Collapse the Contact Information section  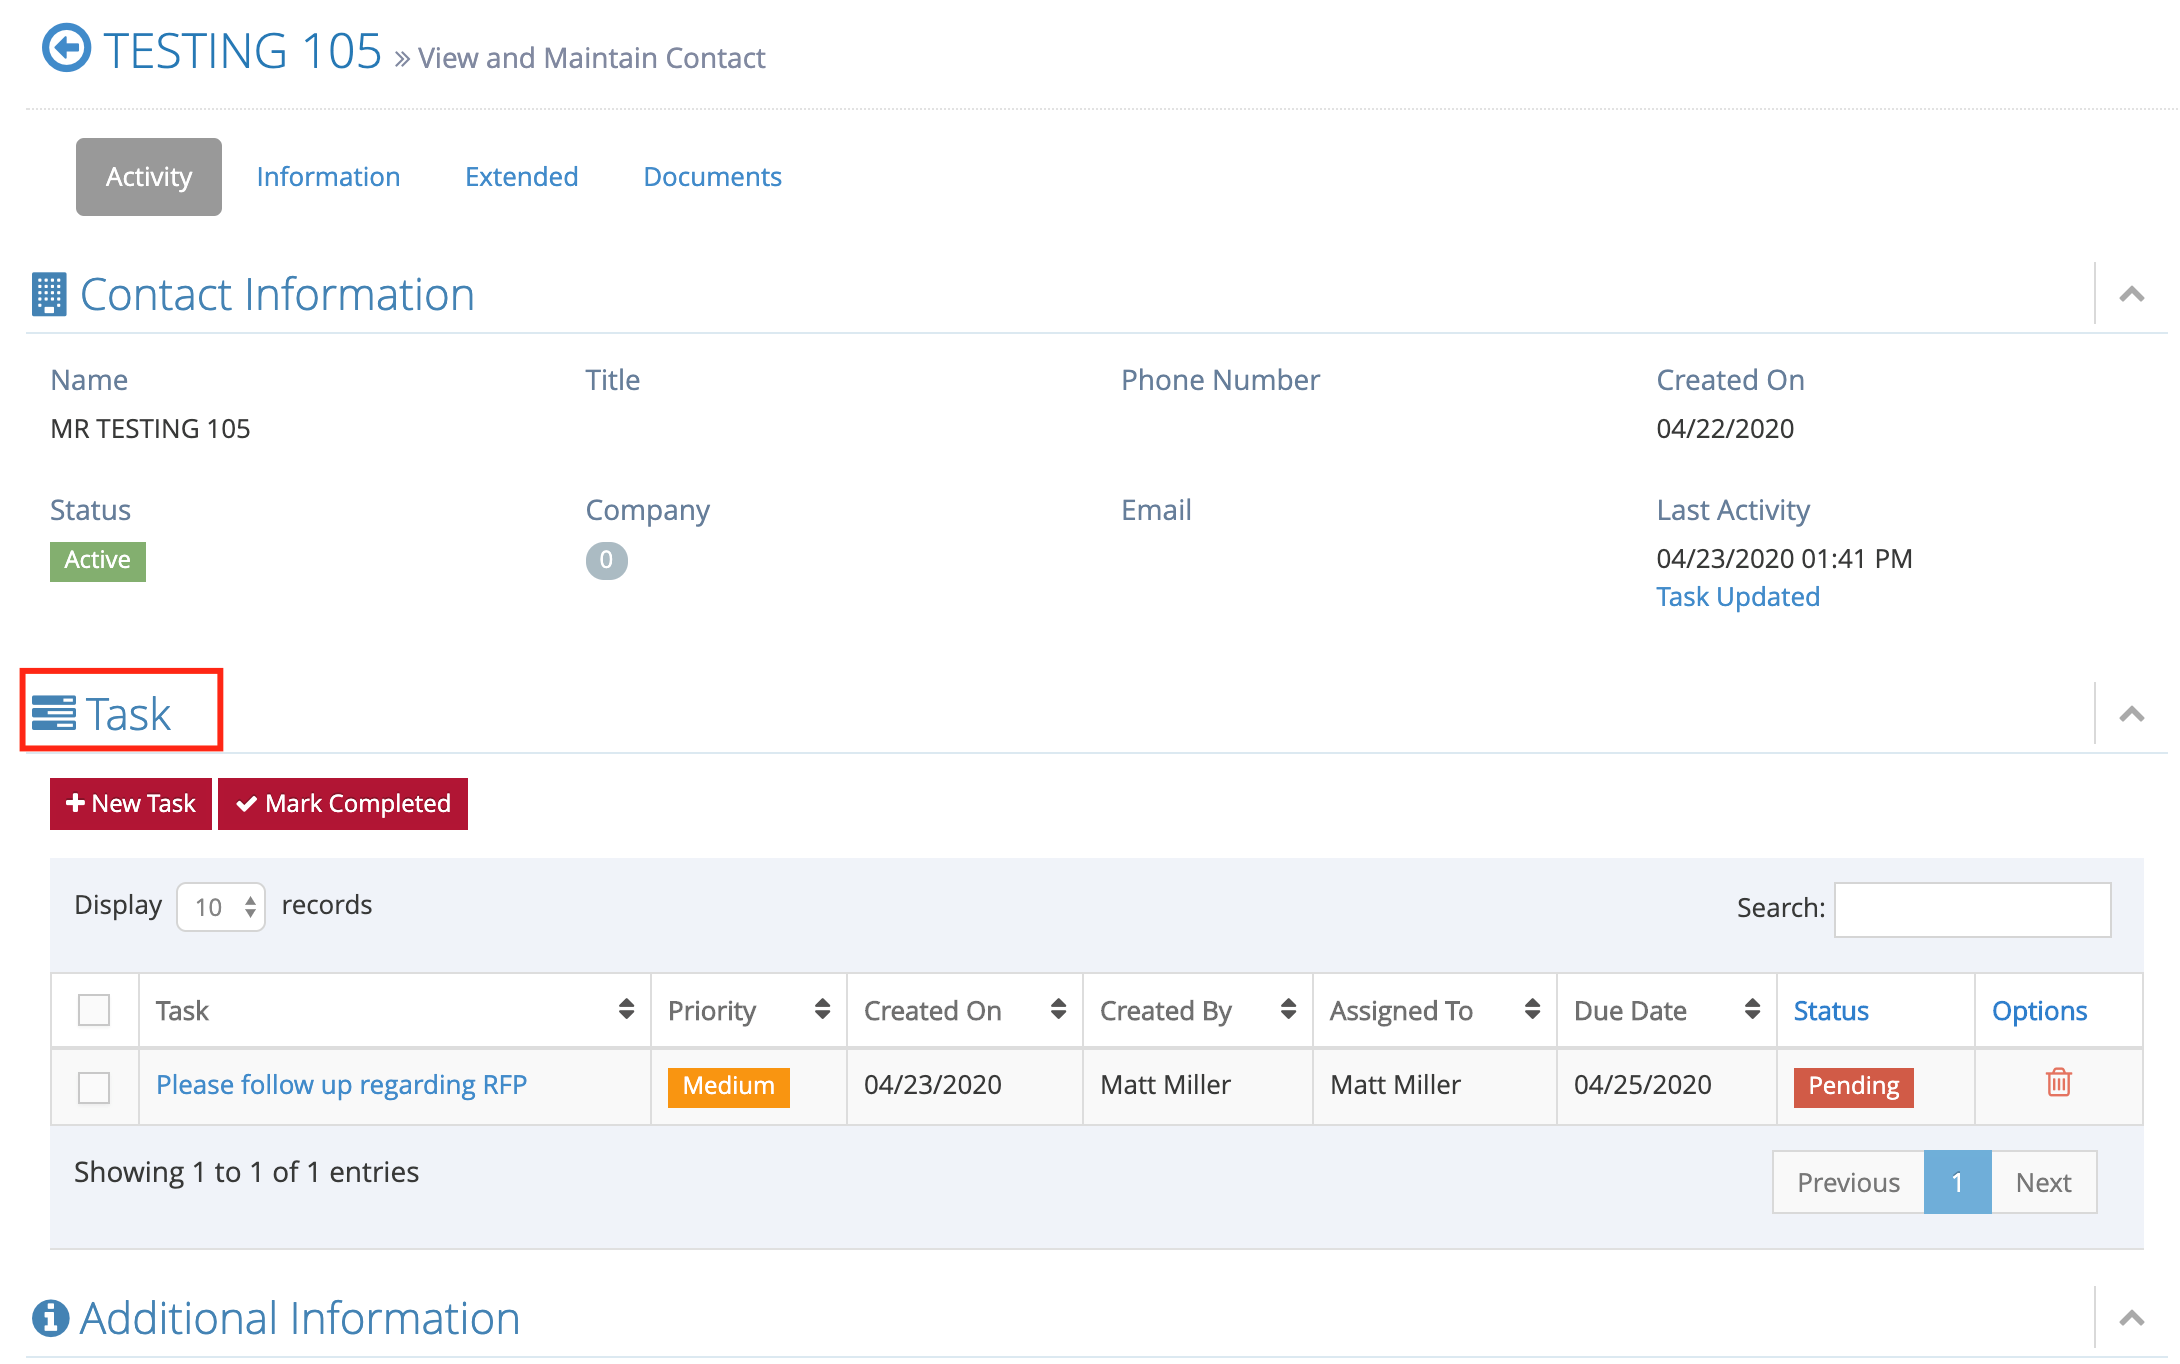click(2131, 294)
